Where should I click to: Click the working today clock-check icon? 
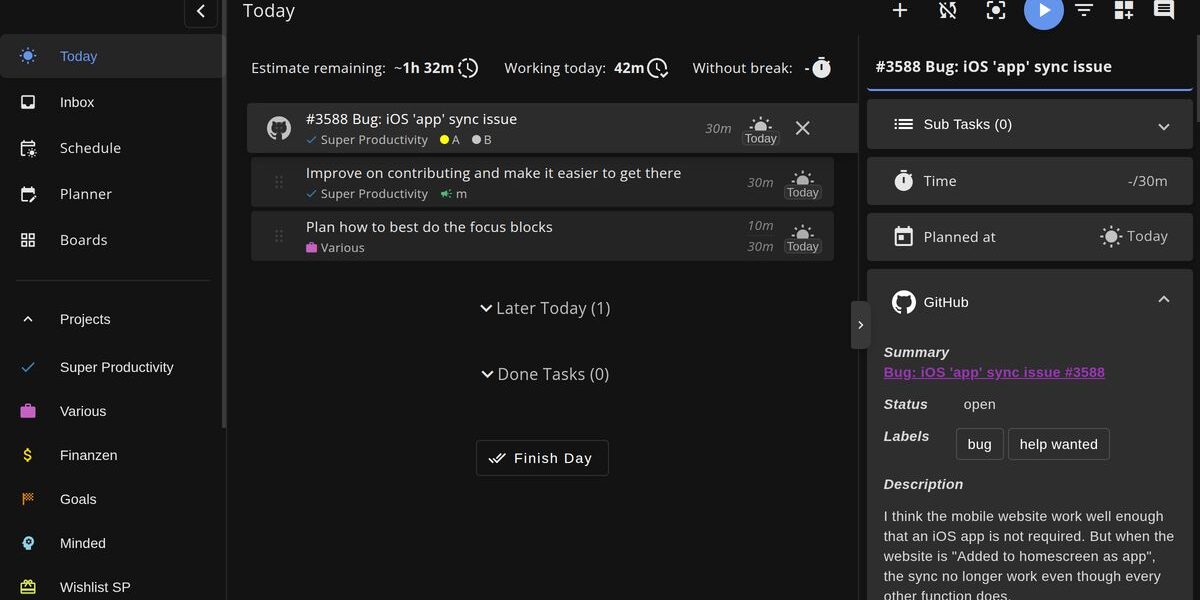(658, 68)
